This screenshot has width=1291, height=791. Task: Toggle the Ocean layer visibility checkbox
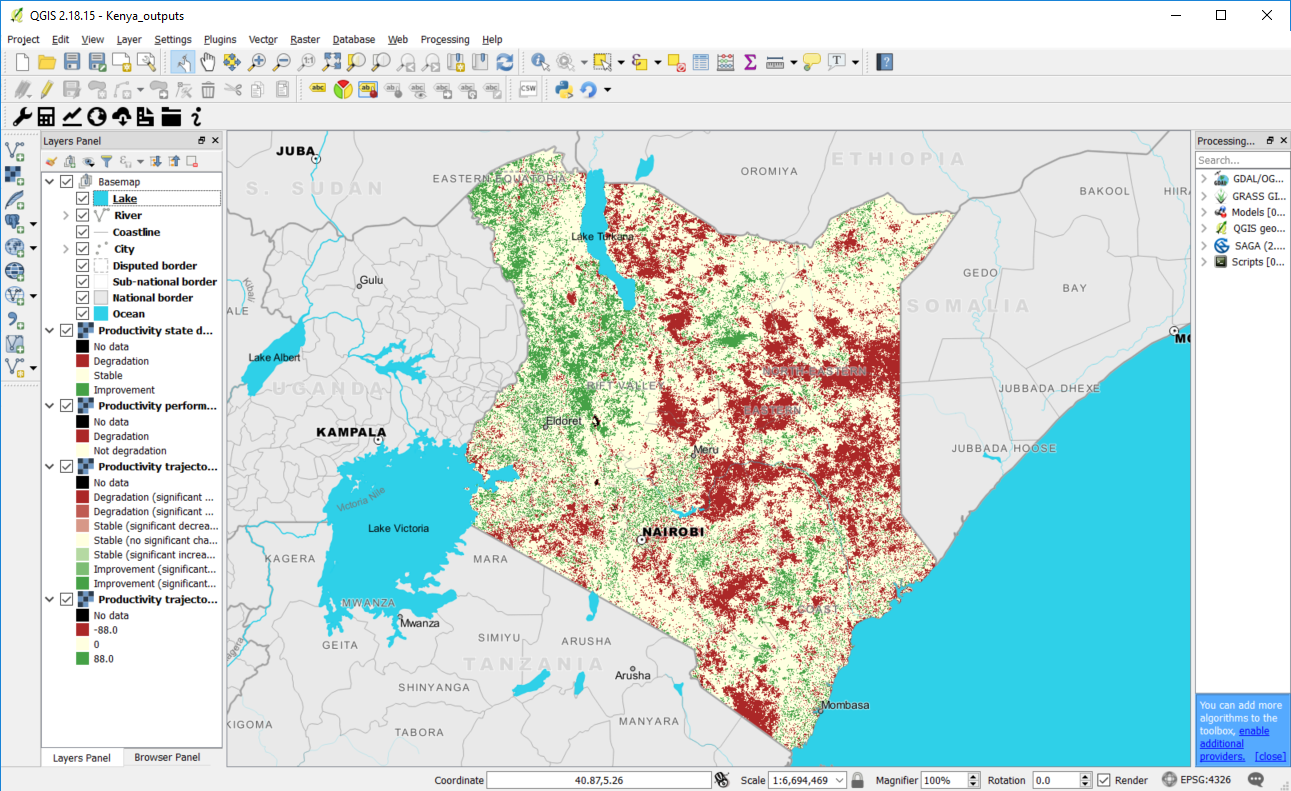point(83,314)
